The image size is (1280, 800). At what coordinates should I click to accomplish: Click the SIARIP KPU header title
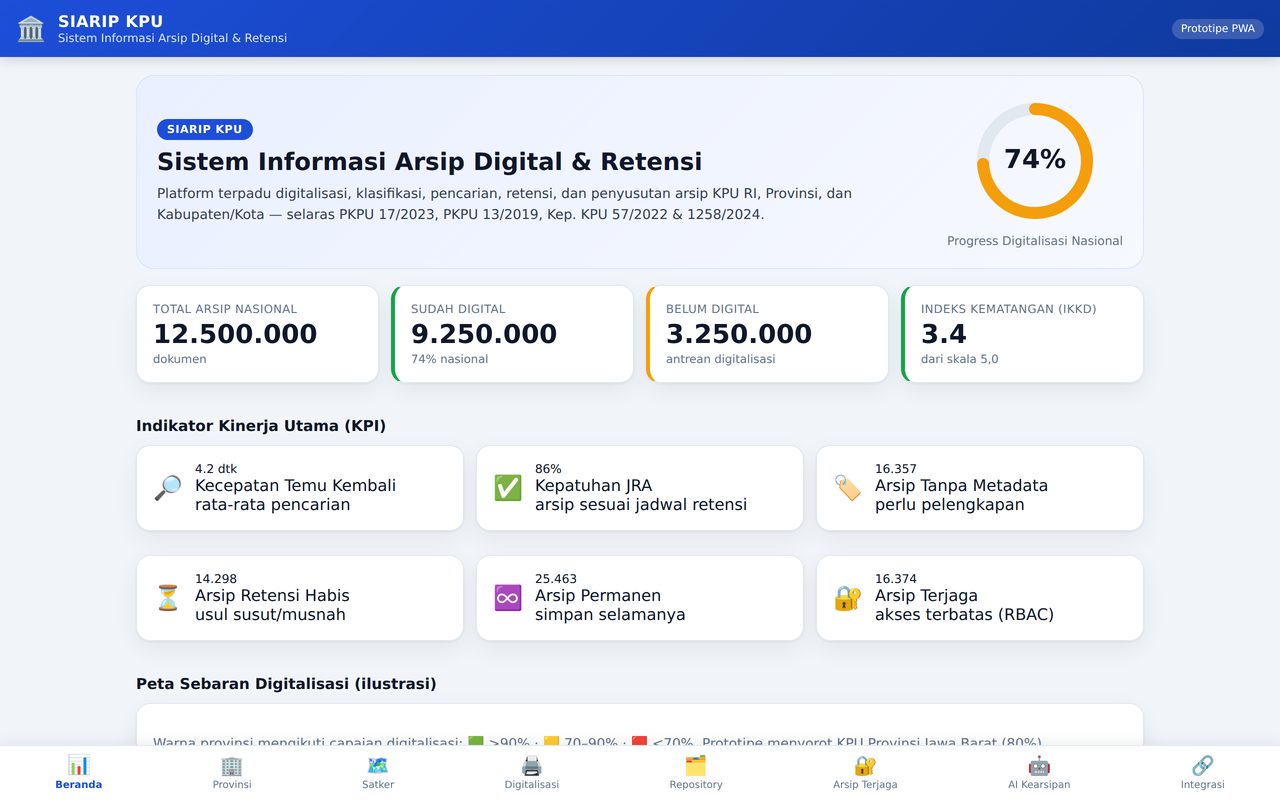coord(110,21)
